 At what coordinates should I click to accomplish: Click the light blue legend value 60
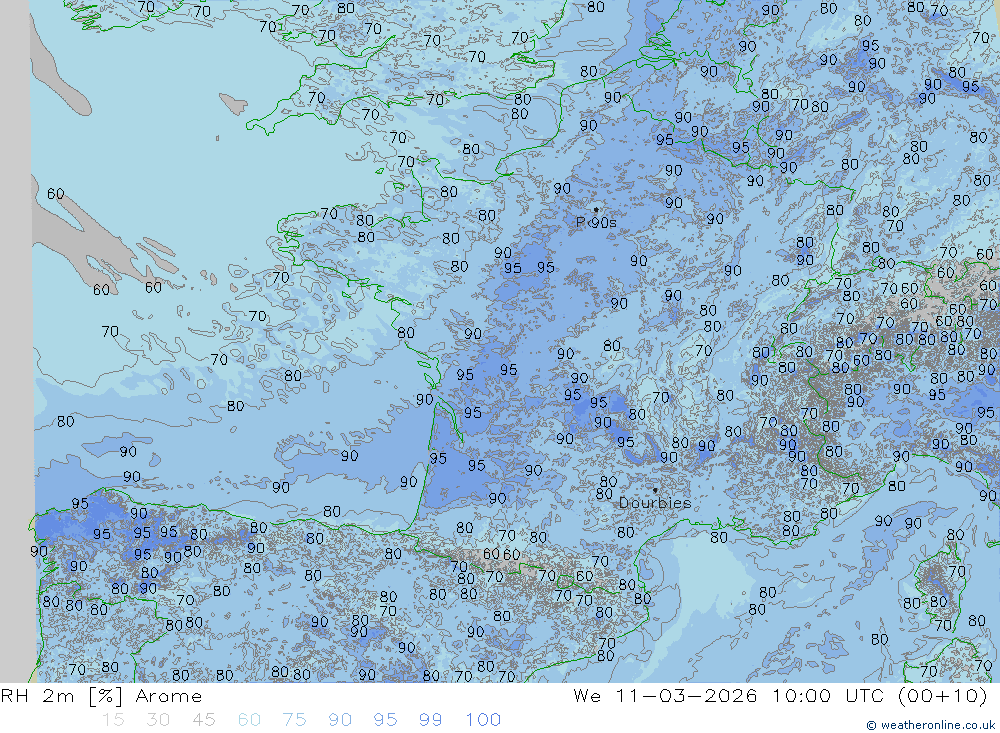[249, 720]
